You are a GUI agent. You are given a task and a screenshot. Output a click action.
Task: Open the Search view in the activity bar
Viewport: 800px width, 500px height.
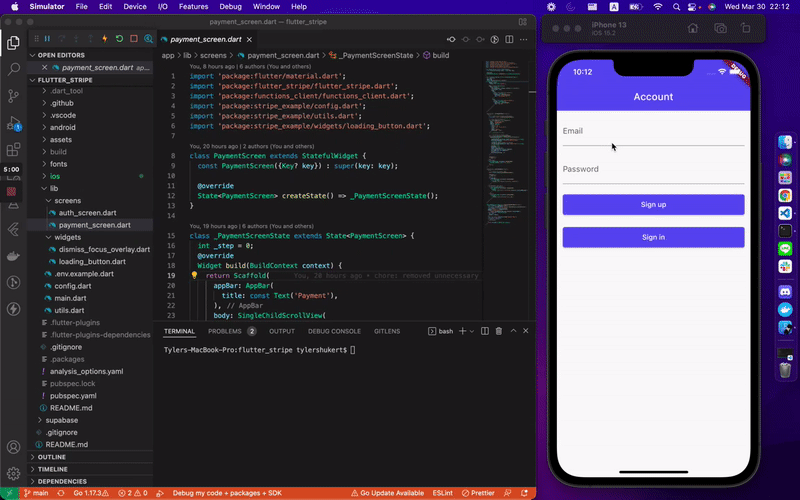click(x=13, y=68)
